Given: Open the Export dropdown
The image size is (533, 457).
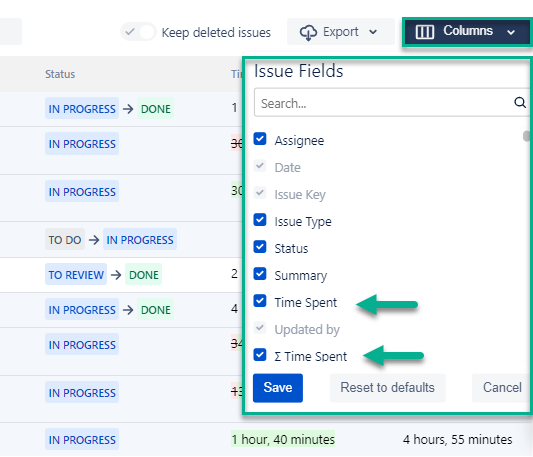Looking at the screenshot, I should [341, 32].
